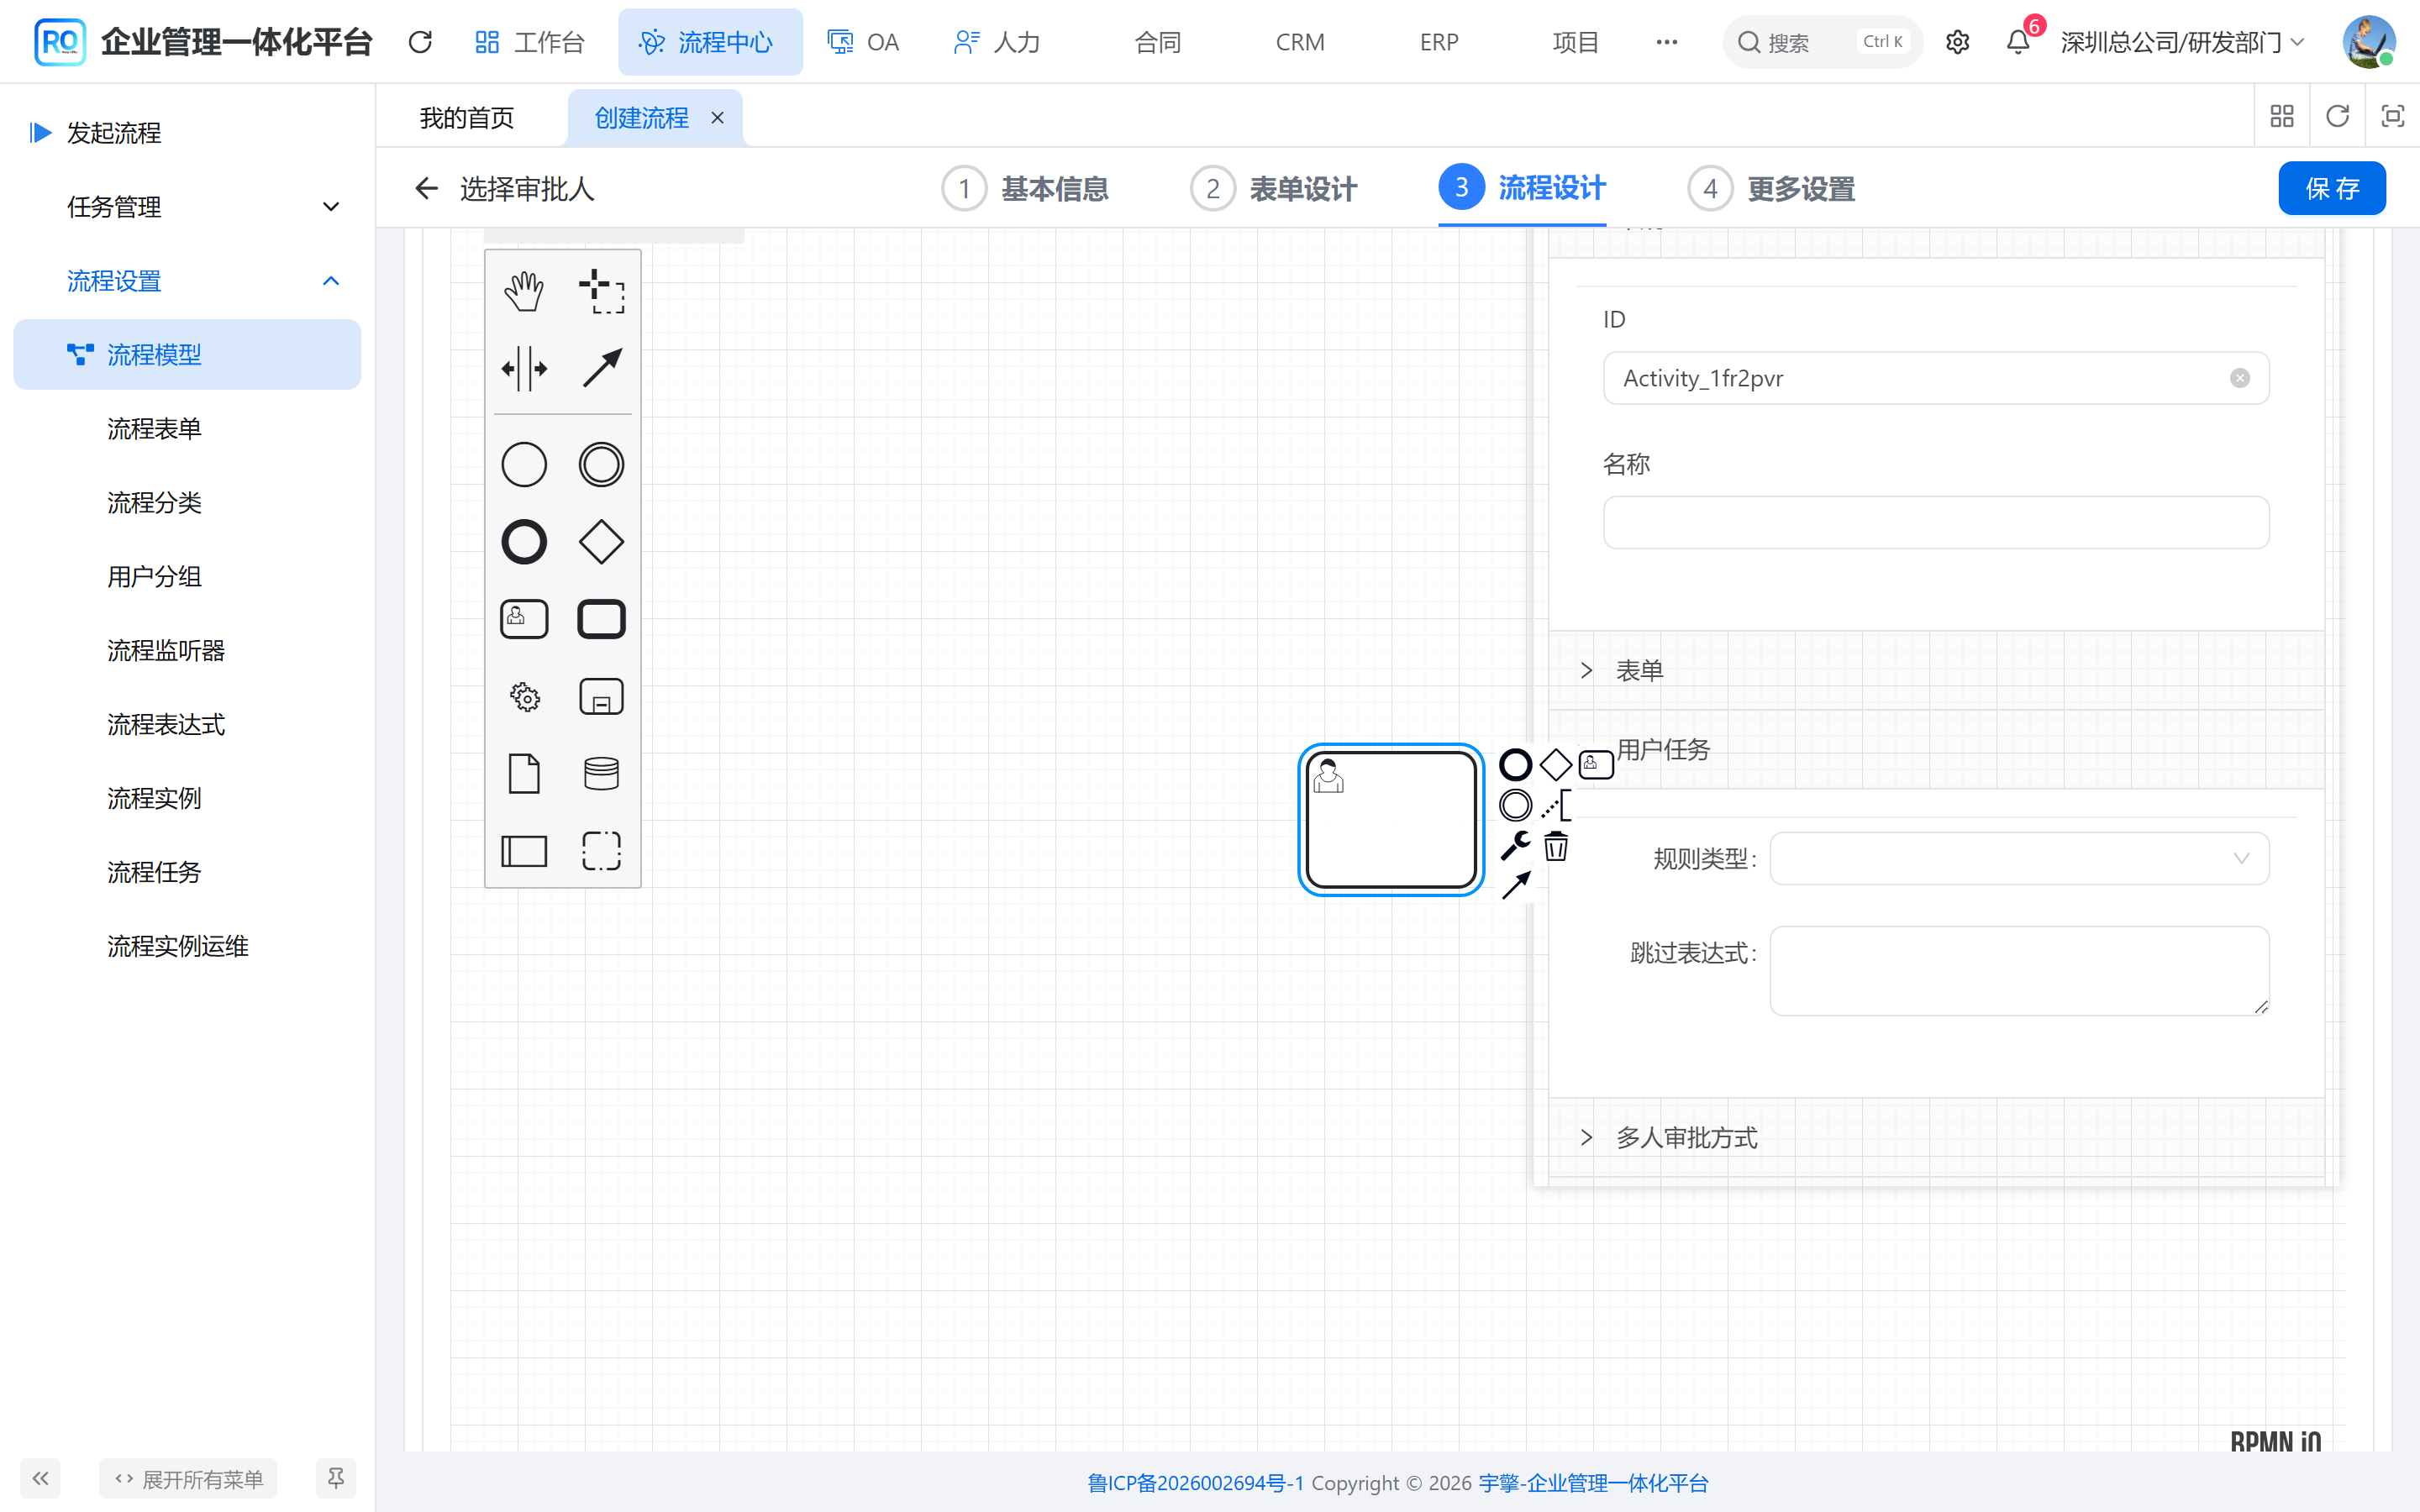2420x1512 pixels.
Task: Append end event from context pad
Action: pyautogui.click(x=1515, y=765)
